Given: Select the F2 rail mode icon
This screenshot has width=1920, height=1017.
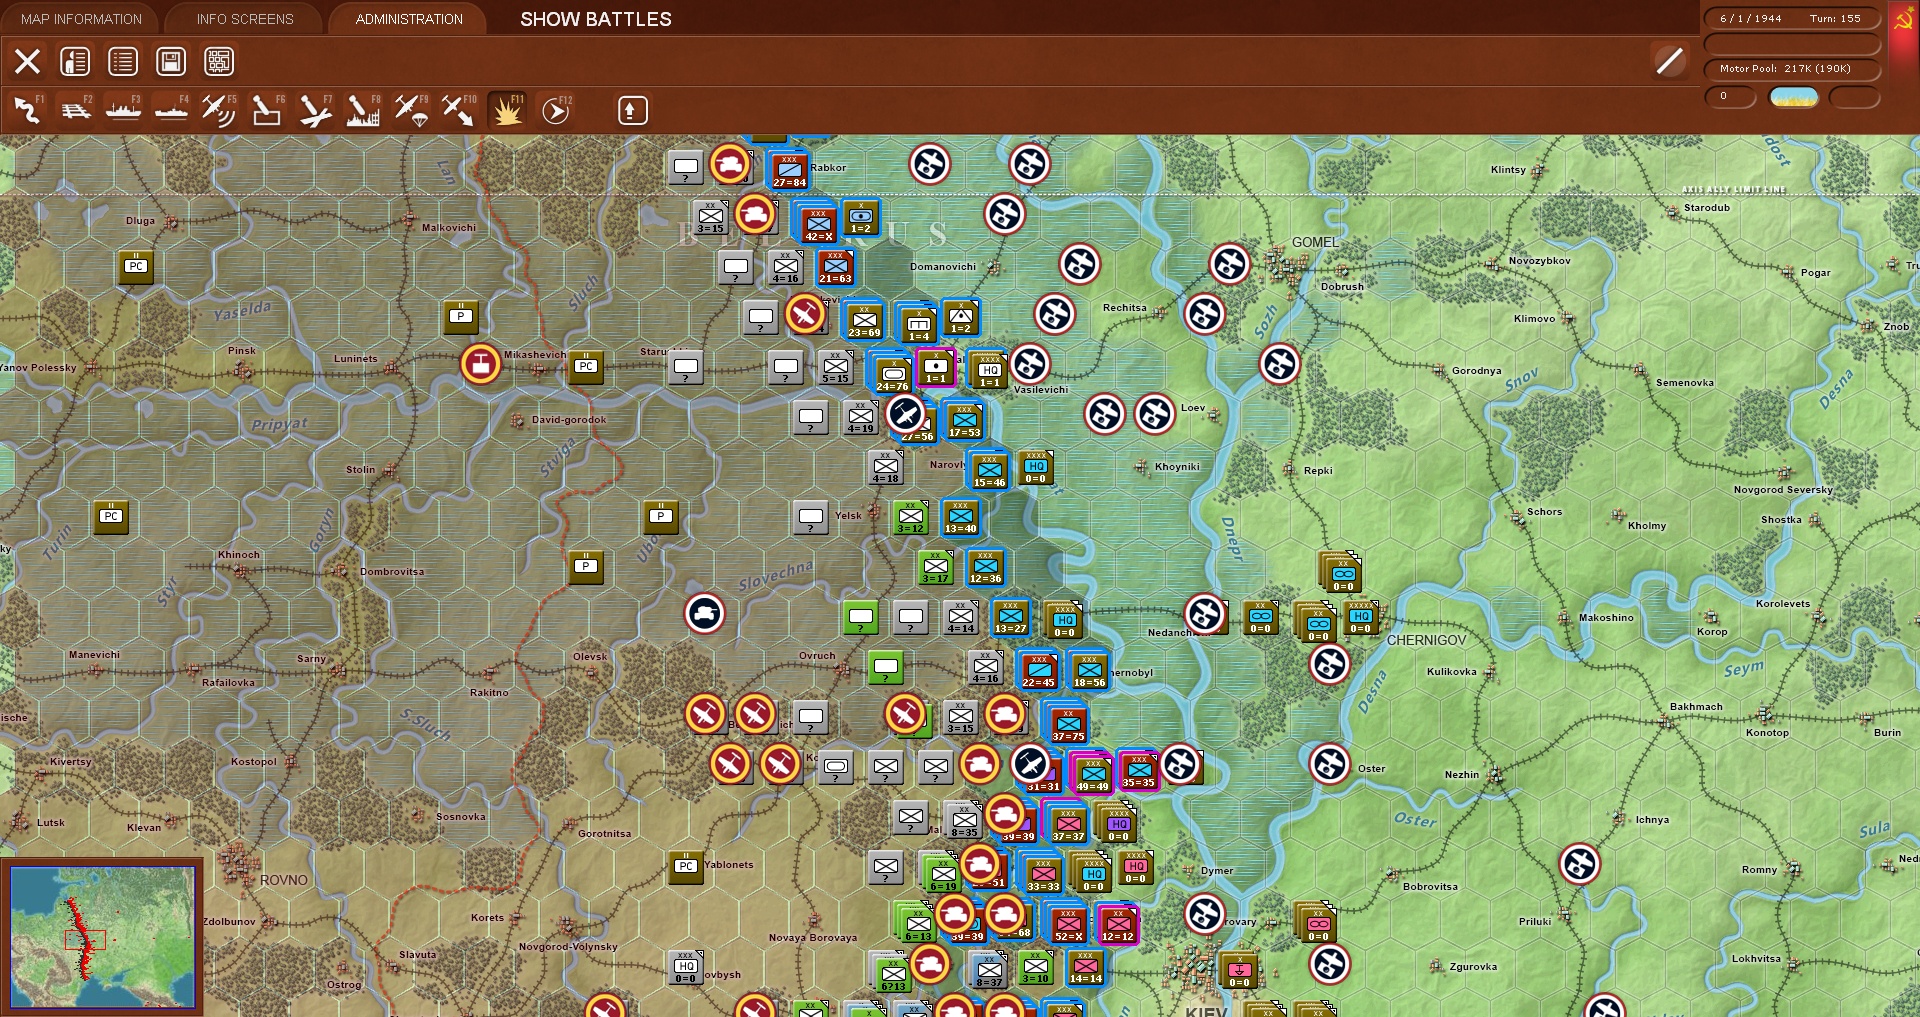Looking at the screenshot, I should coord(76,110).
